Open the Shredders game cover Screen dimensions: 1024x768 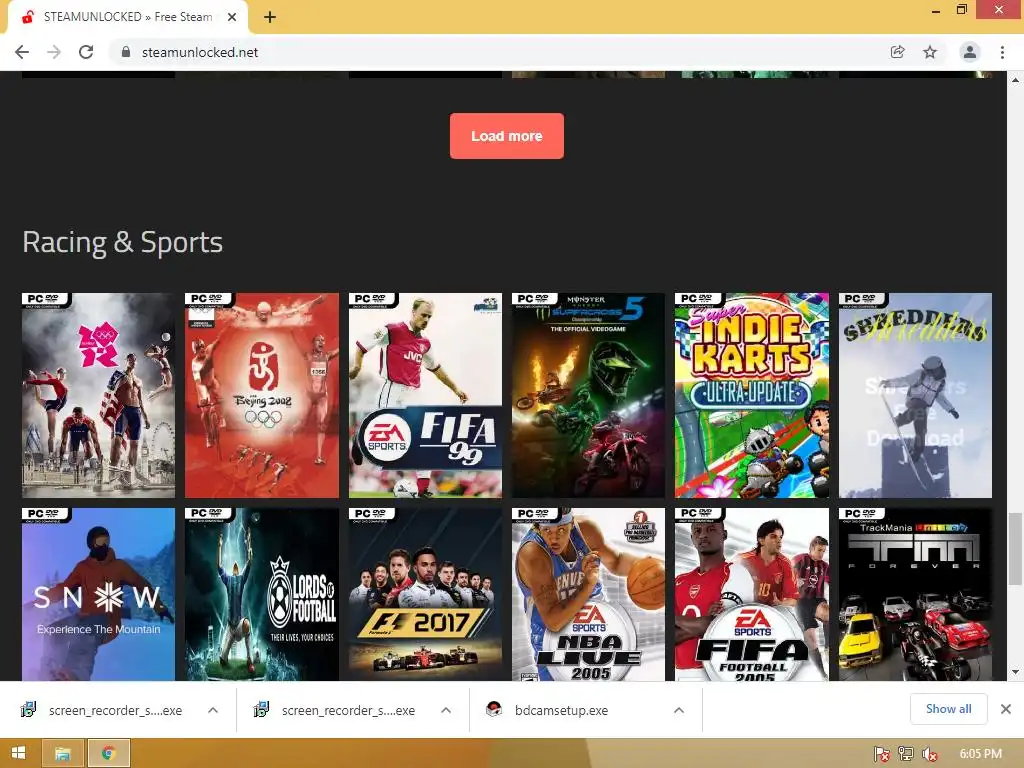tap(915, 395)
